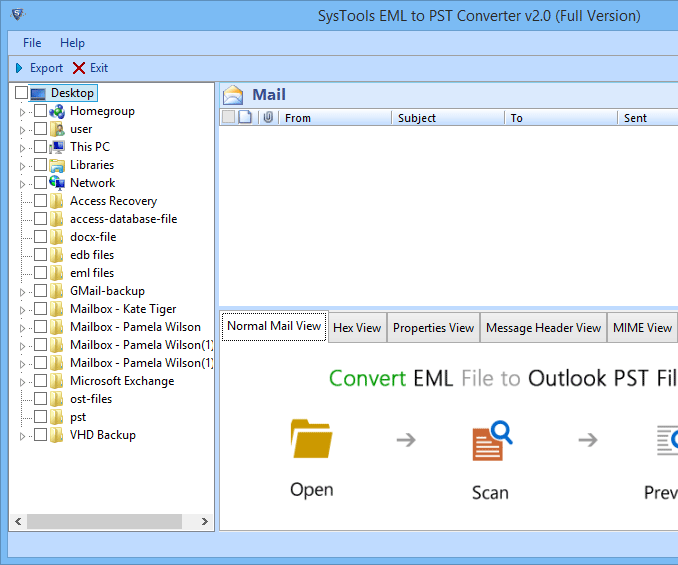Click the ost-files folder icon
678x565 pixels.
(x=57, y=399)
